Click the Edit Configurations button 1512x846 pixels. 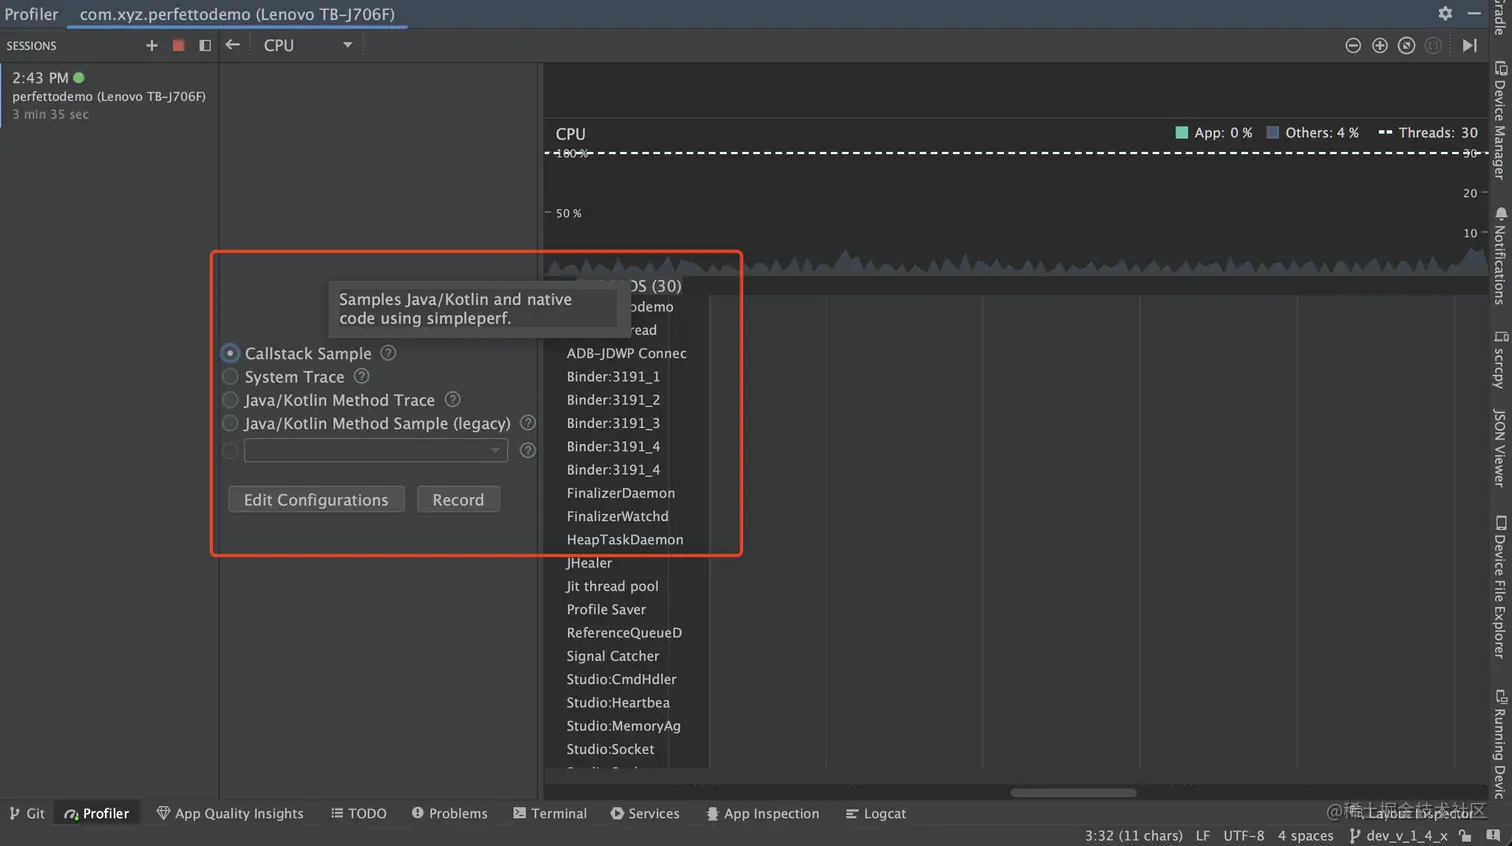tap(316, 499)
